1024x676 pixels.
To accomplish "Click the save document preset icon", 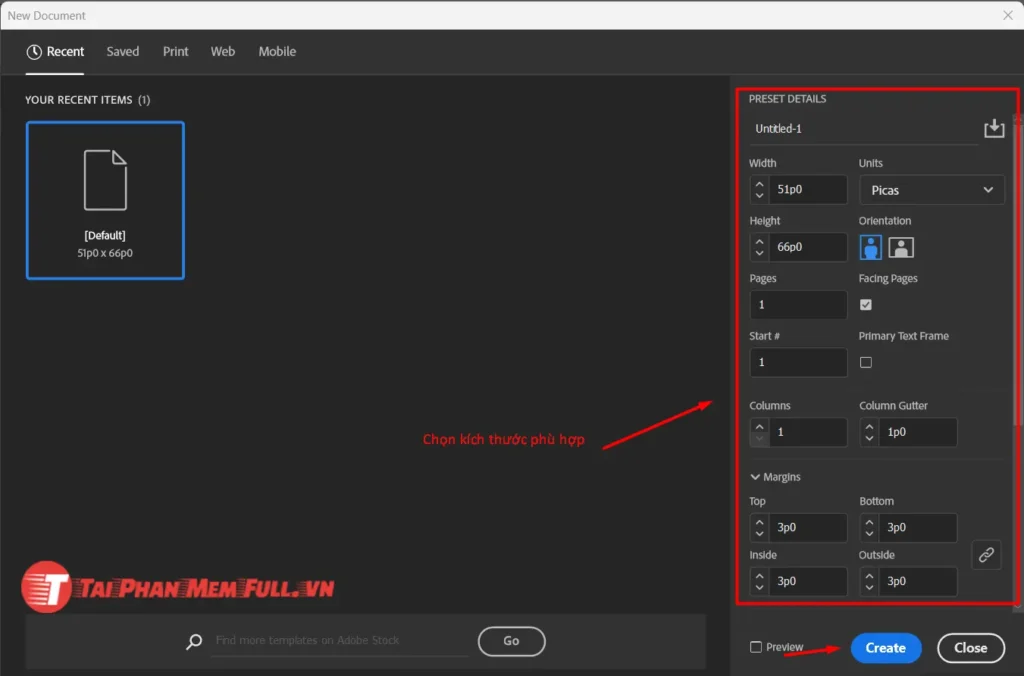I will (994, 127).
